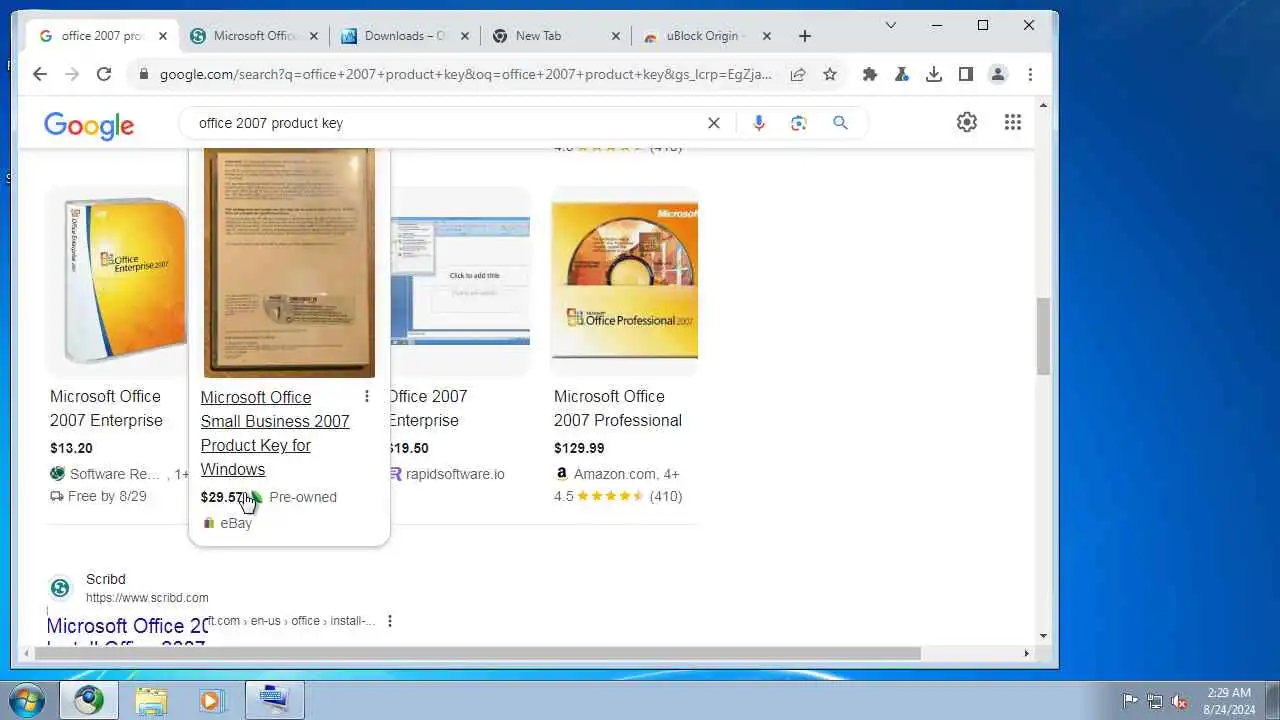The height and width of the screenshot is (720, 1280).
Task: Close the Downloads tab
Action: coord(465,36)
